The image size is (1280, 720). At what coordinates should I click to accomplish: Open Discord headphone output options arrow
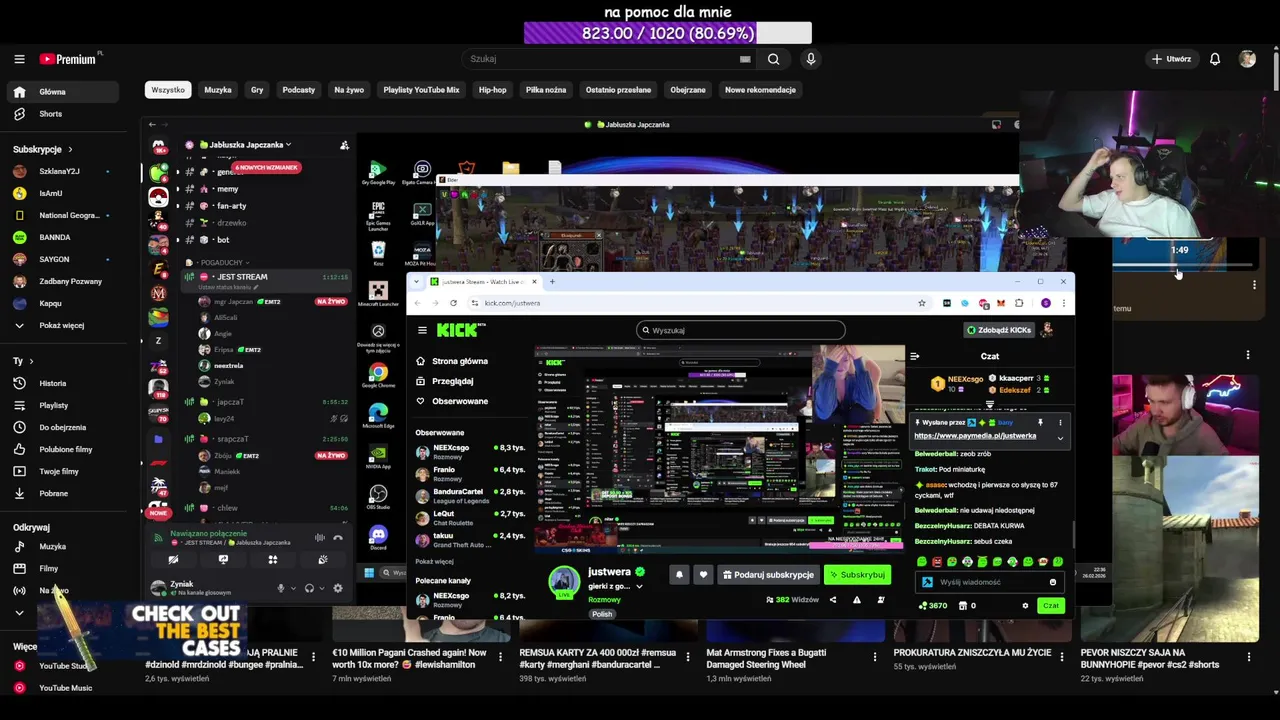pyautogui.click(x=320, y=588)
